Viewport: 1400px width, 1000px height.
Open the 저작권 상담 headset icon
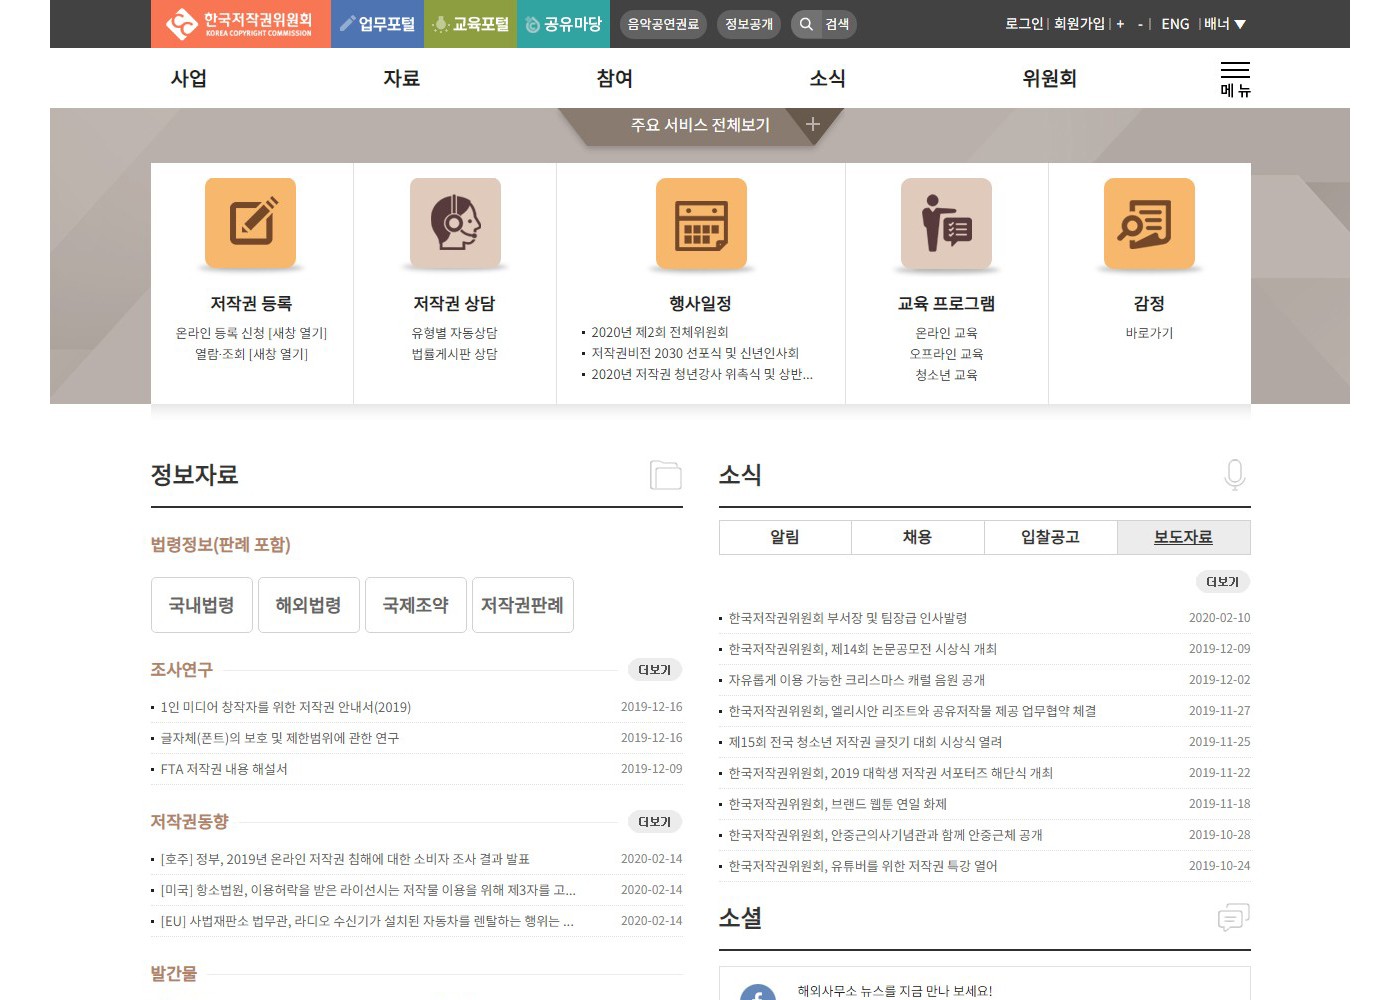455,224
